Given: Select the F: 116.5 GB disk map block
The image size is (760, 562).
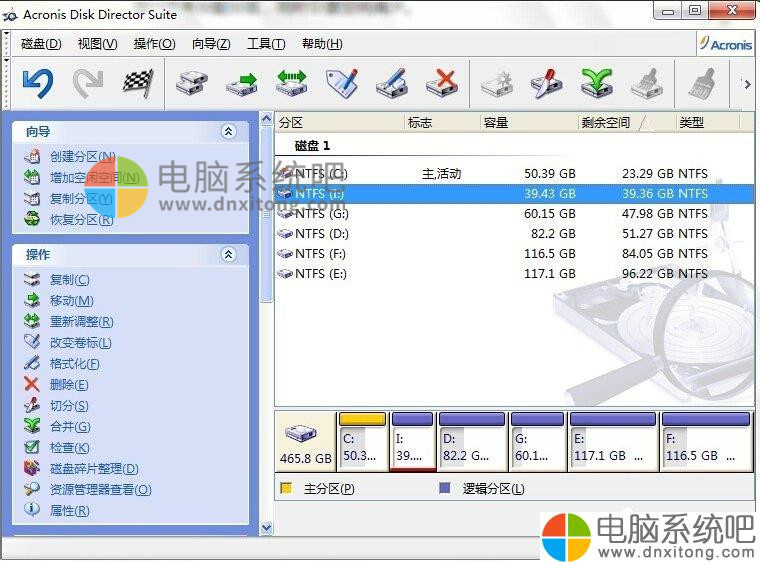Looking at the screenshot, I should point(706,442).
